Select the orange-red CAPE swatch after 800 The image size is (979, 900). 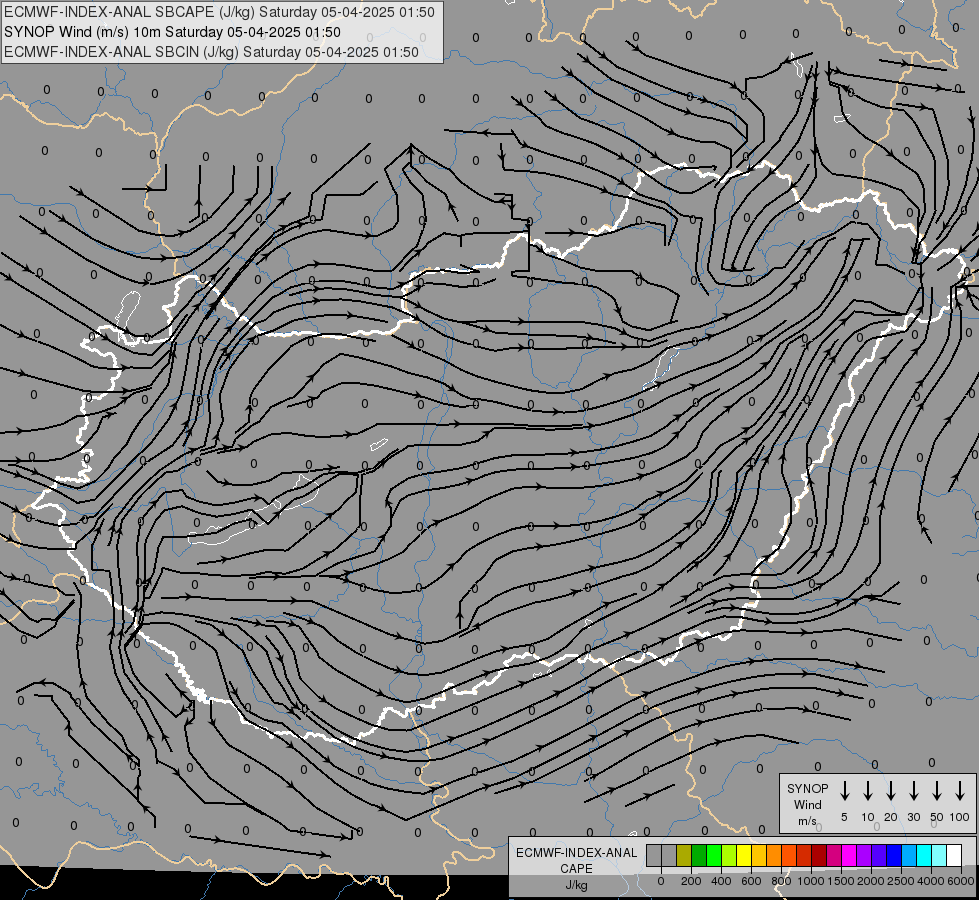point(789,855)
